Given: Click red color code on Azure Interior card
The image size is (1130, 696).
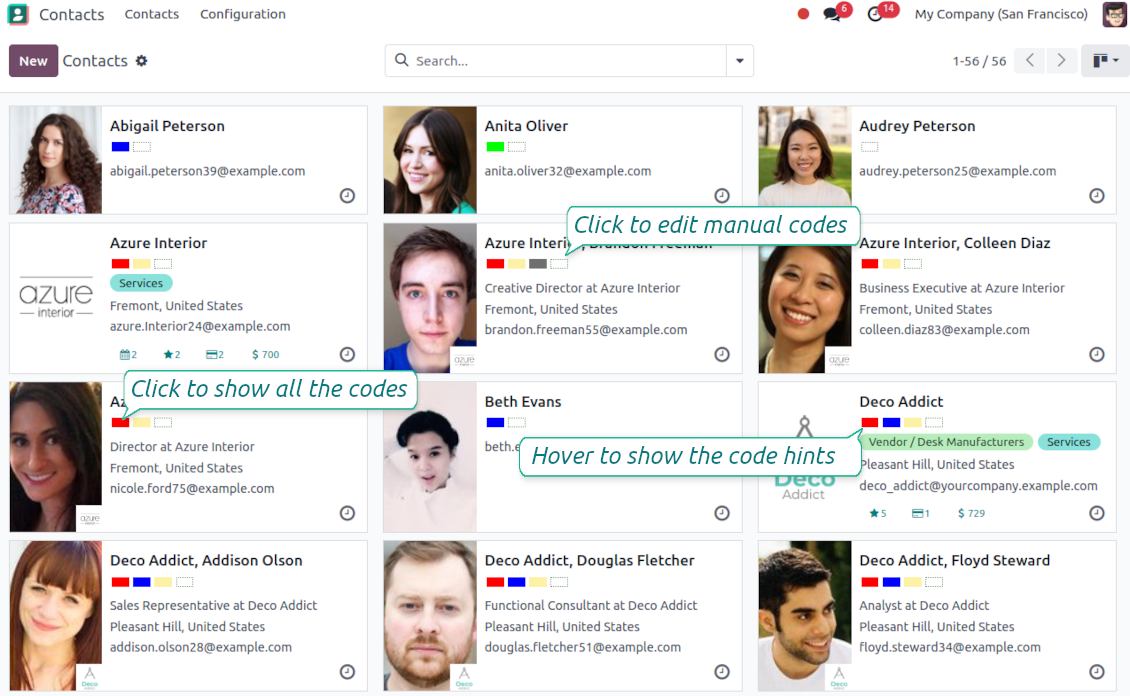Looking at the screenshot, I should coord(120,264).
